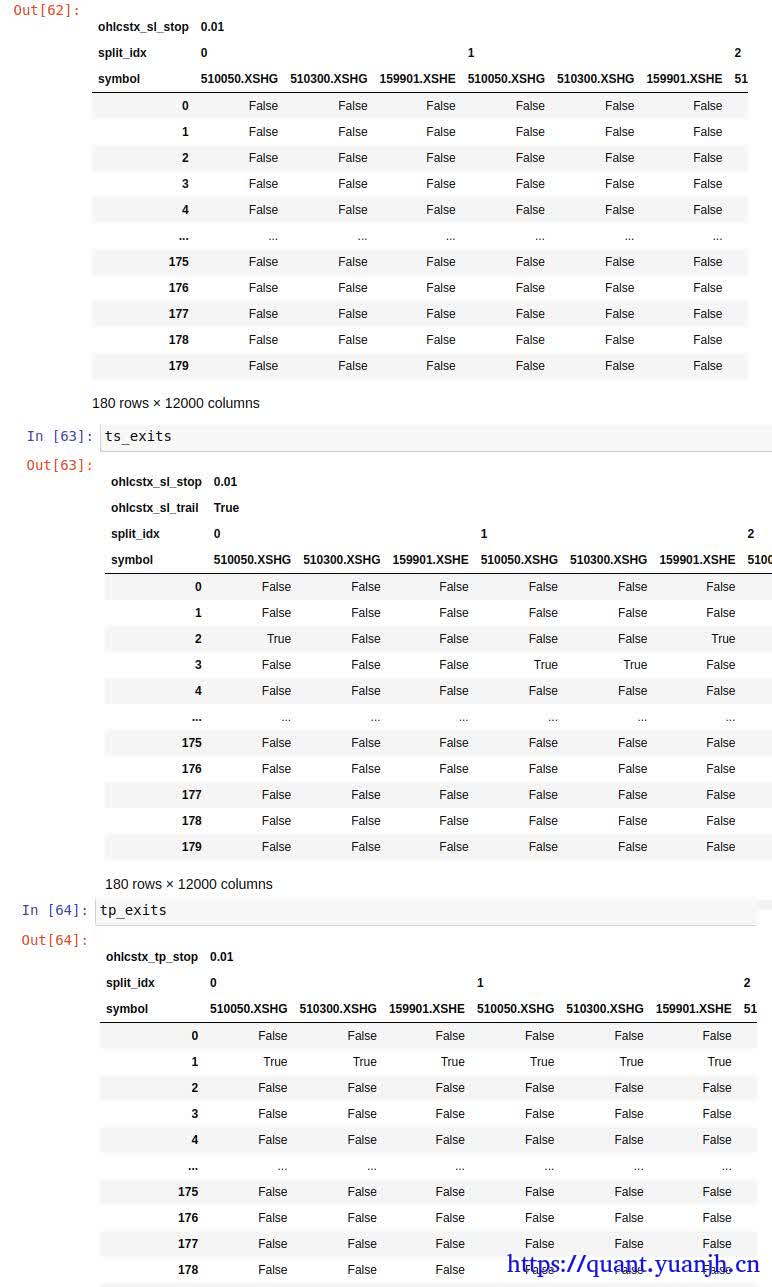The width and height of the screenshot is (772, 1287).
Task: Click row 2's first True in ts_exits table
Action: tap(279, 639)
